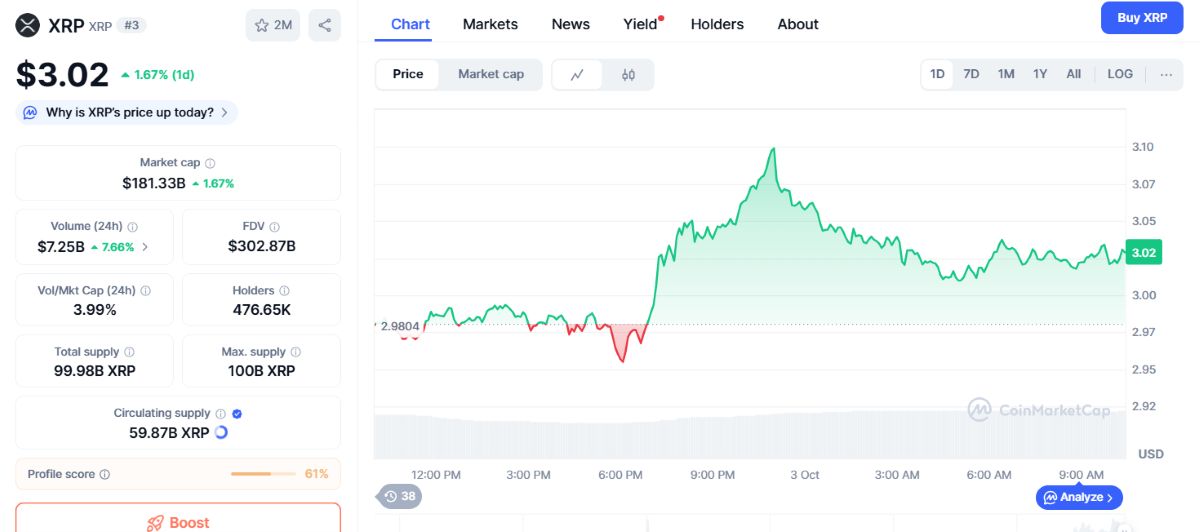Toggle LOG scale on the chart

tap(1120, 74)
